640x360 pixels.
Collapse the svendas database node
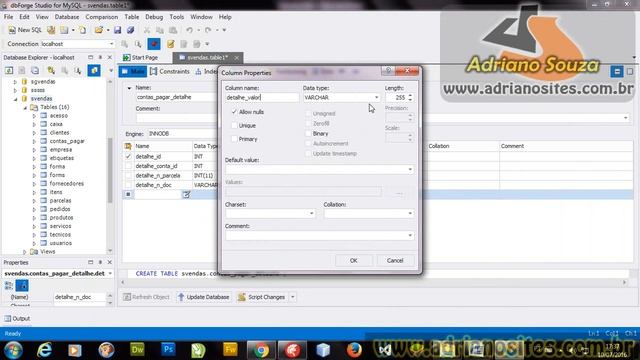pos(16,99)
